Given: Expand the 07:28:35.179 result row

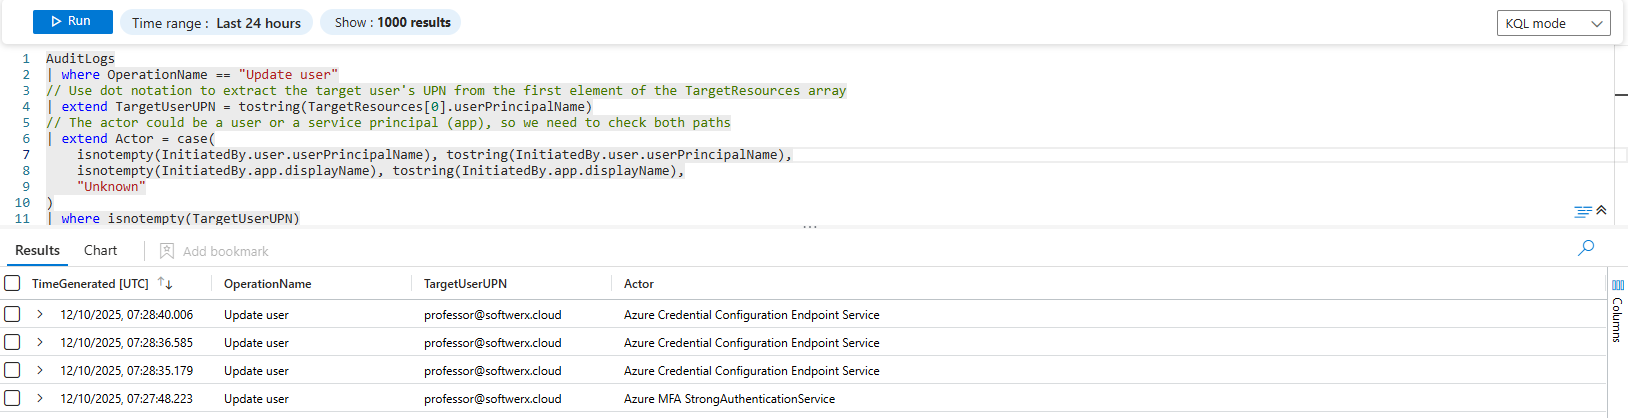Looking at the screenshot, I should [40, 370].
